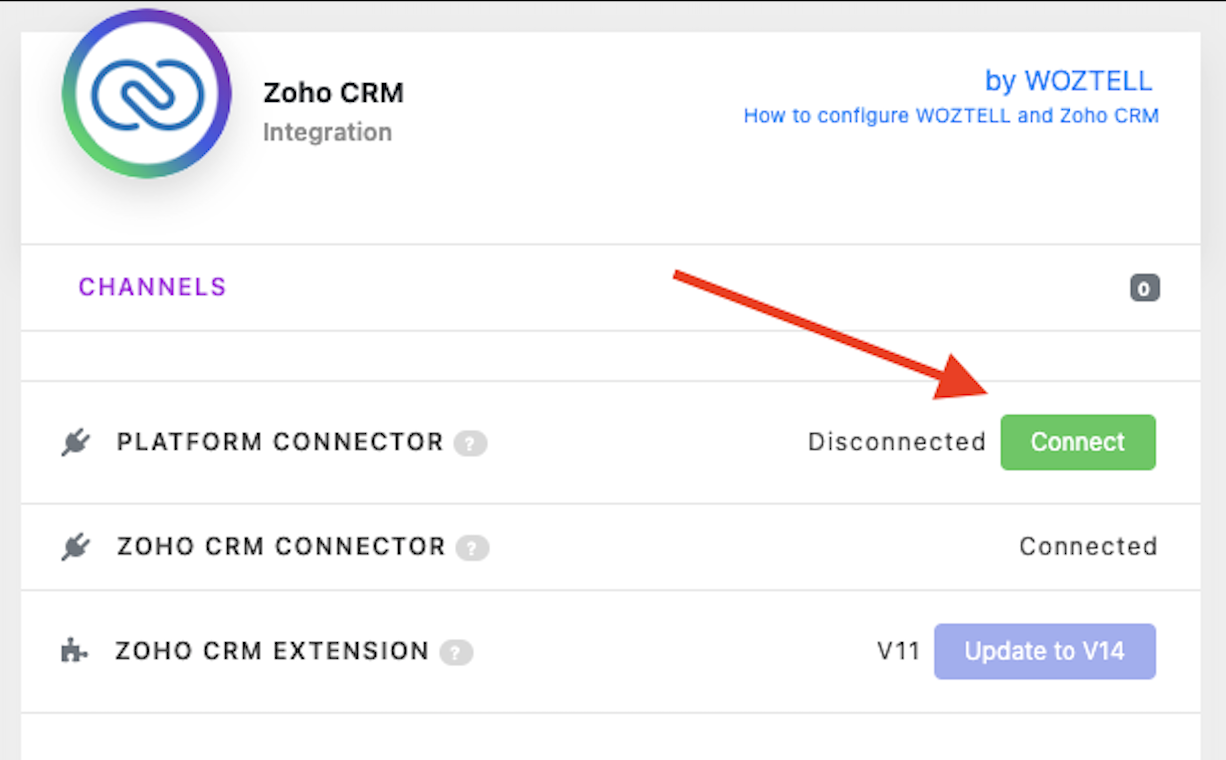Open the by WOZTELL link
Viewport: 1226px width, 760px height.
[1069, 81]
